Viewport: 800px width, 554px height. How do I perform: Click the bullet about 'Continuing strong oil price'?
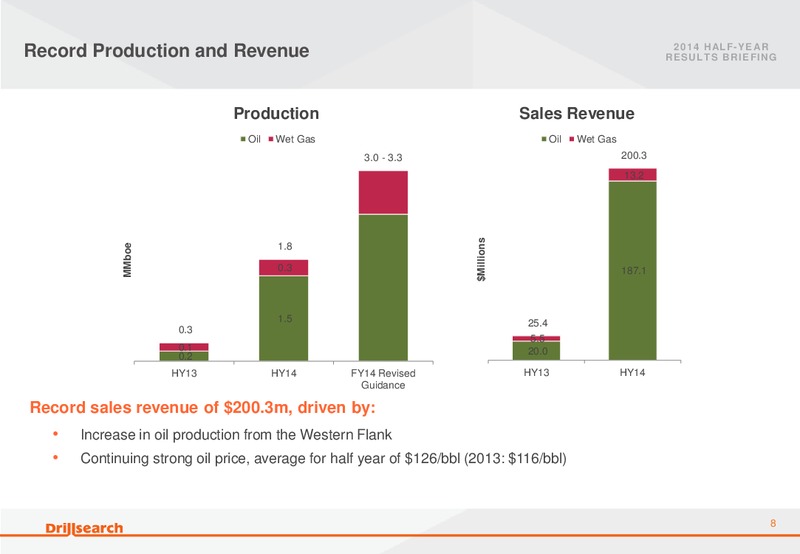point(323,458)
